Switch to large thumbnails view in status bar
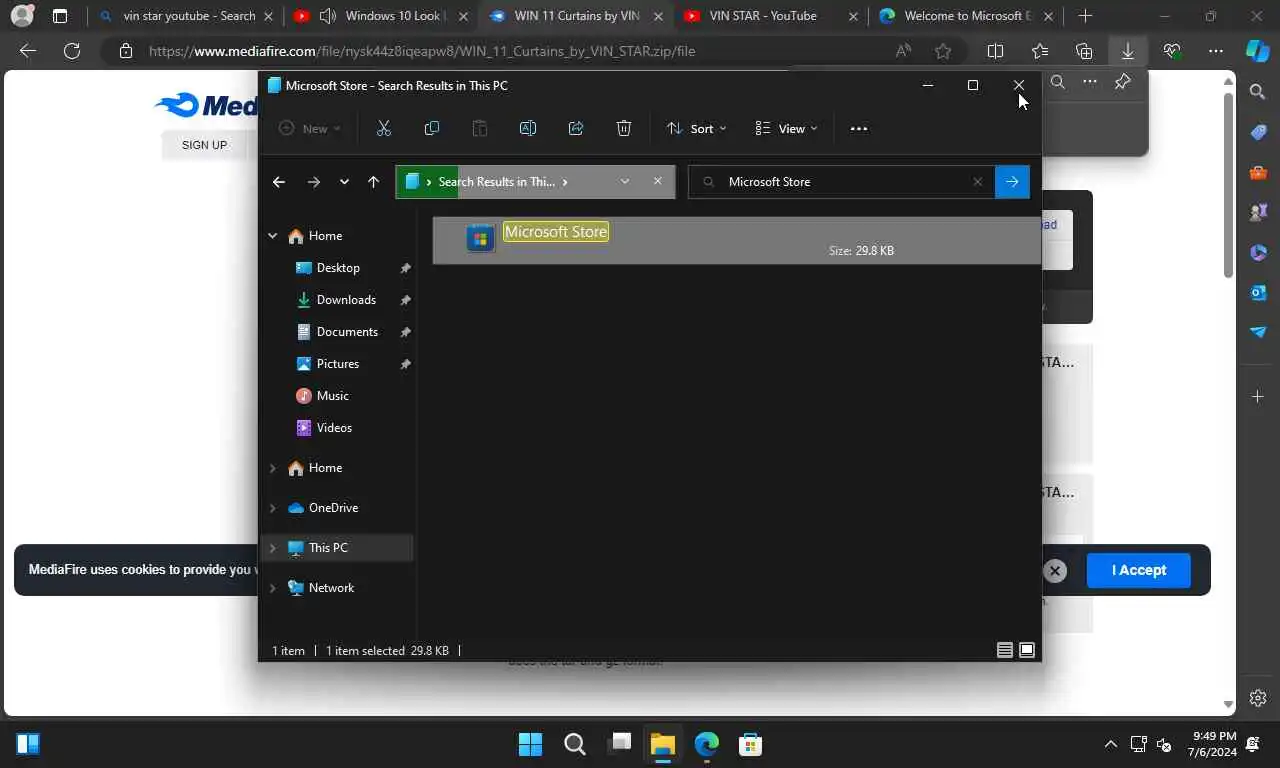 pyautogui.click(x=1027, y=650)
